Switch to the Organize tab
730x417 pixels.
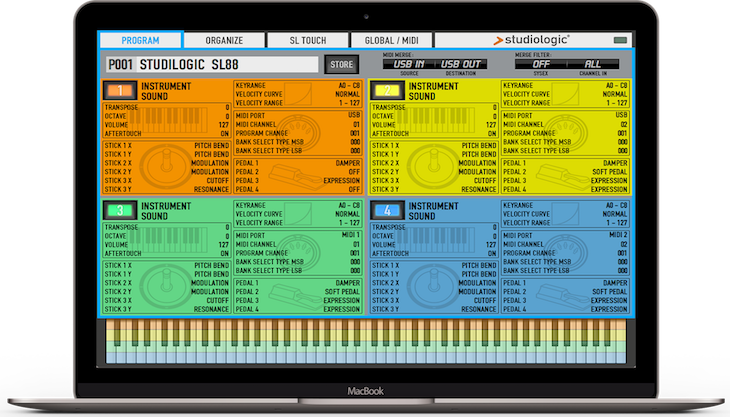[224, 40]
